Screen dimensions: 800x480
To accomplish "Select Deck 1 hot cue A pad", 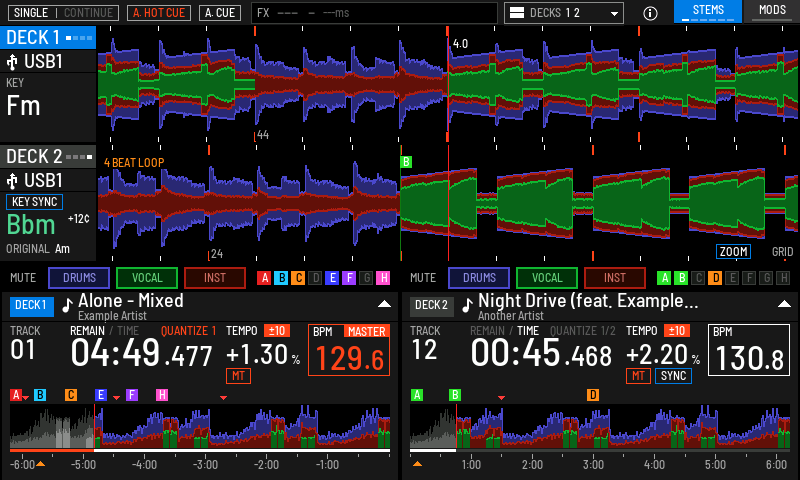I will 264,278.
